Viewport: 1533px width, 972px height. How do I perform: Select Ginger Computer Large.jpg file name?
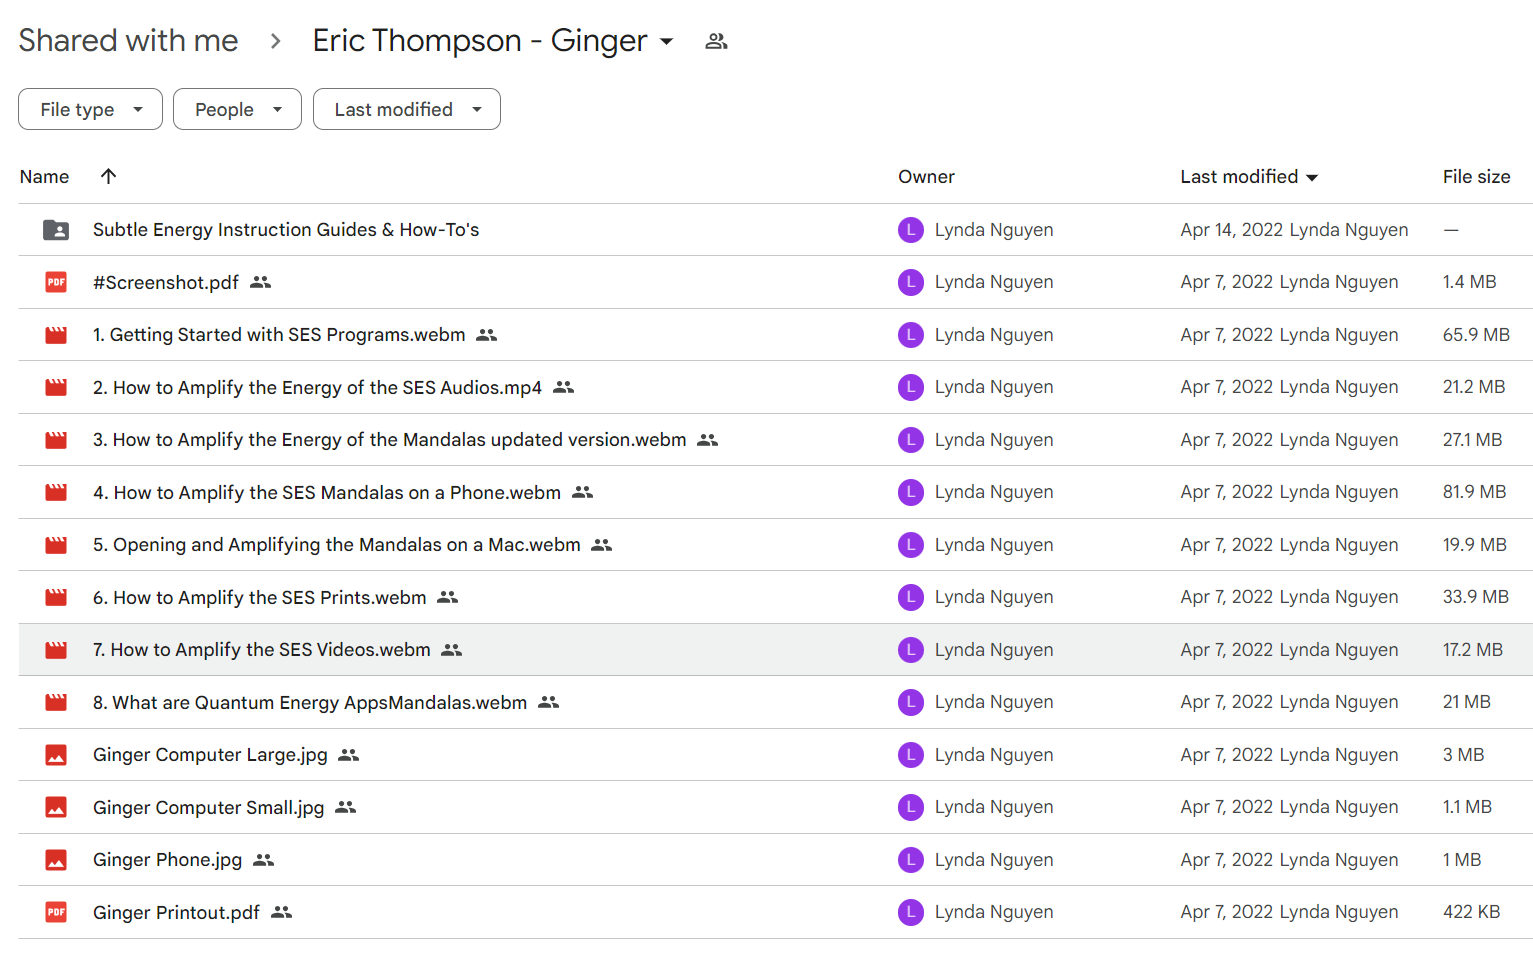210,755
